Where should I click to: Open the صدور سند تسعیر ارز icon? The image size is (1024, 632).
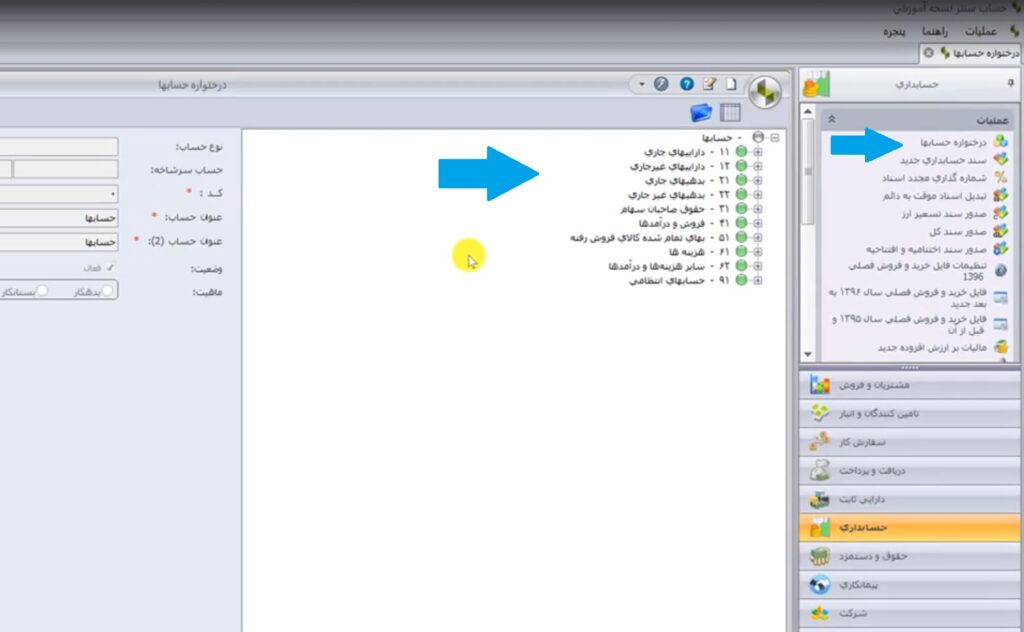pyautogui.click(x=1000, y=213)
